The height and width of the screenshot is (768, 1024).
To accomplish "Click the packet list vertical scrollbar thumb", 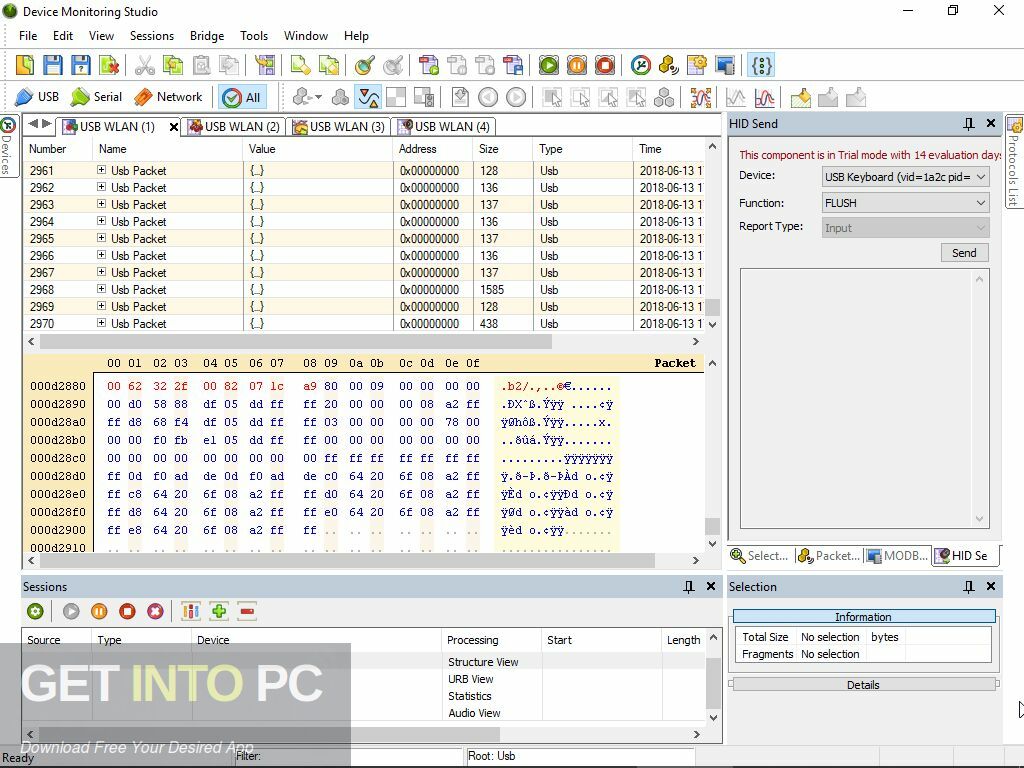I will [x=712, y=307].
